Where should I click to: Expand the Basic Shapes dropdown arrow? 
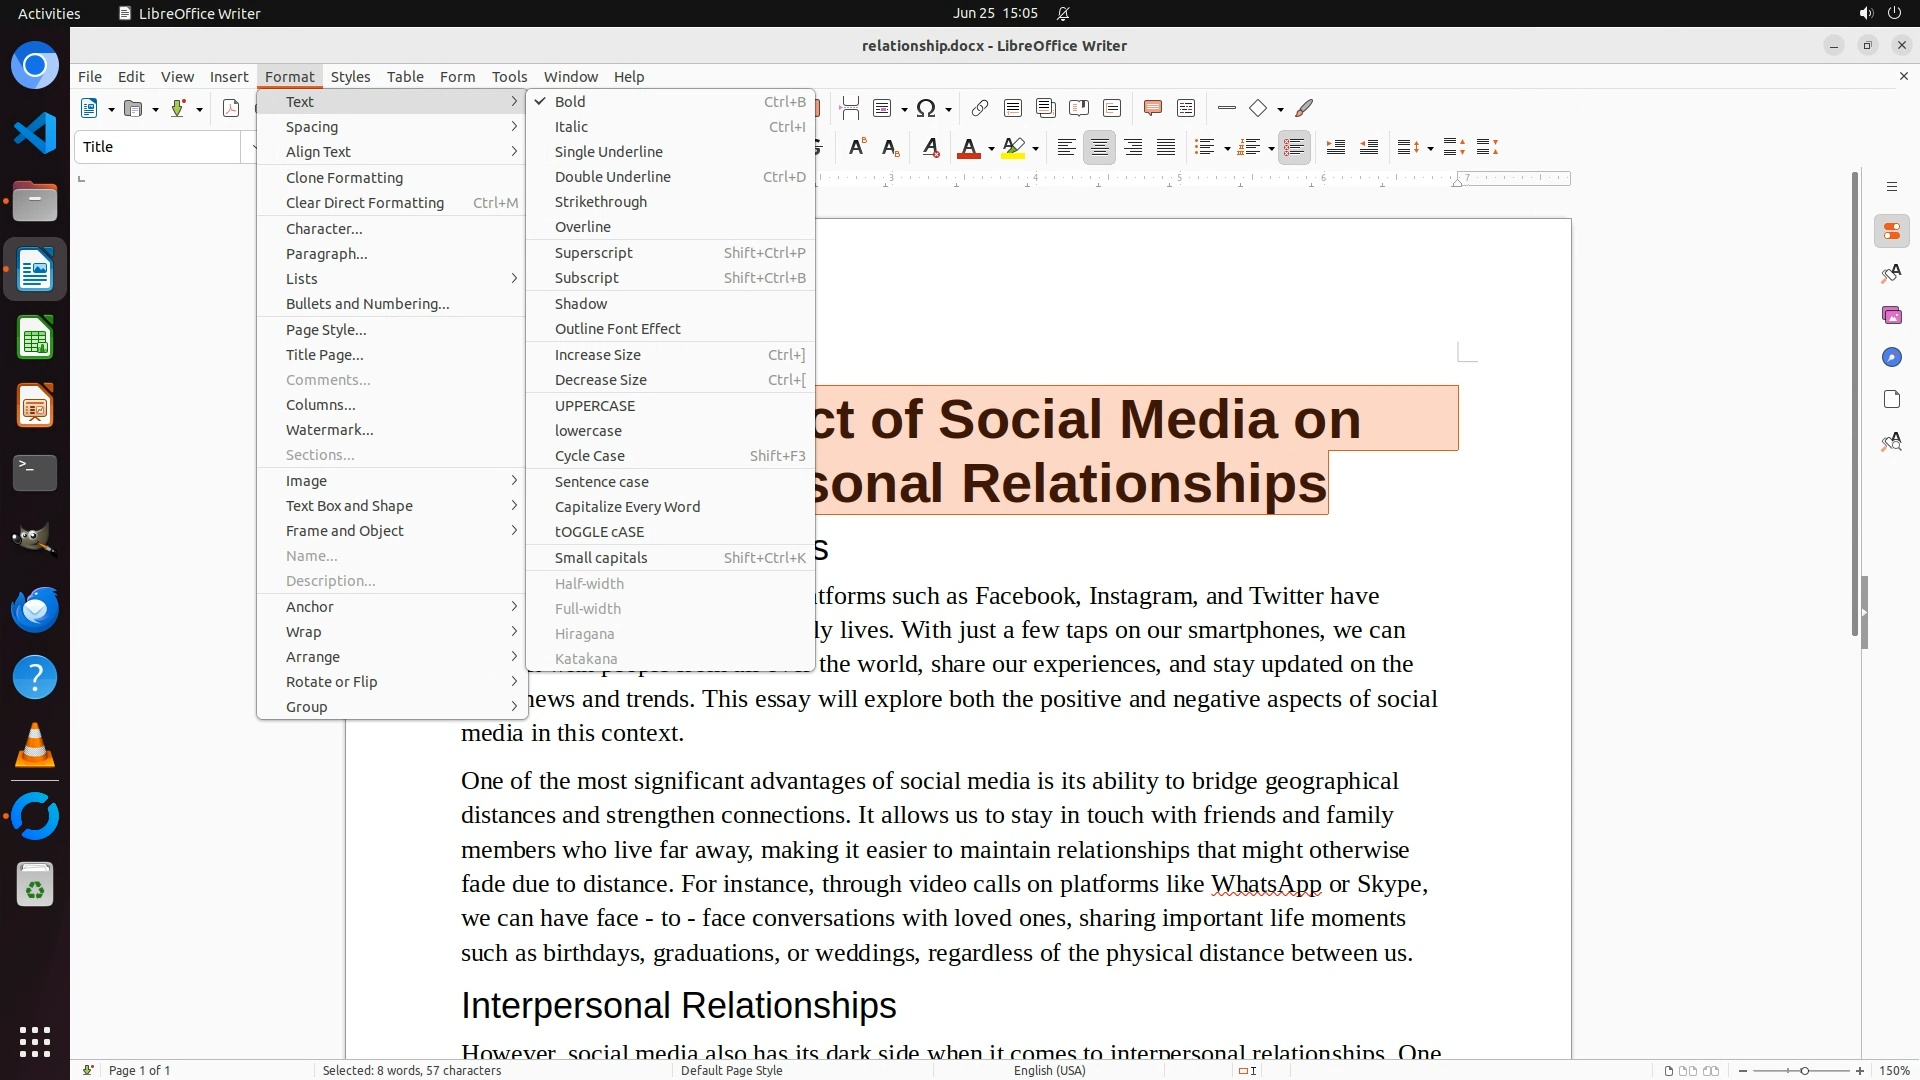tap(1280, 109)
